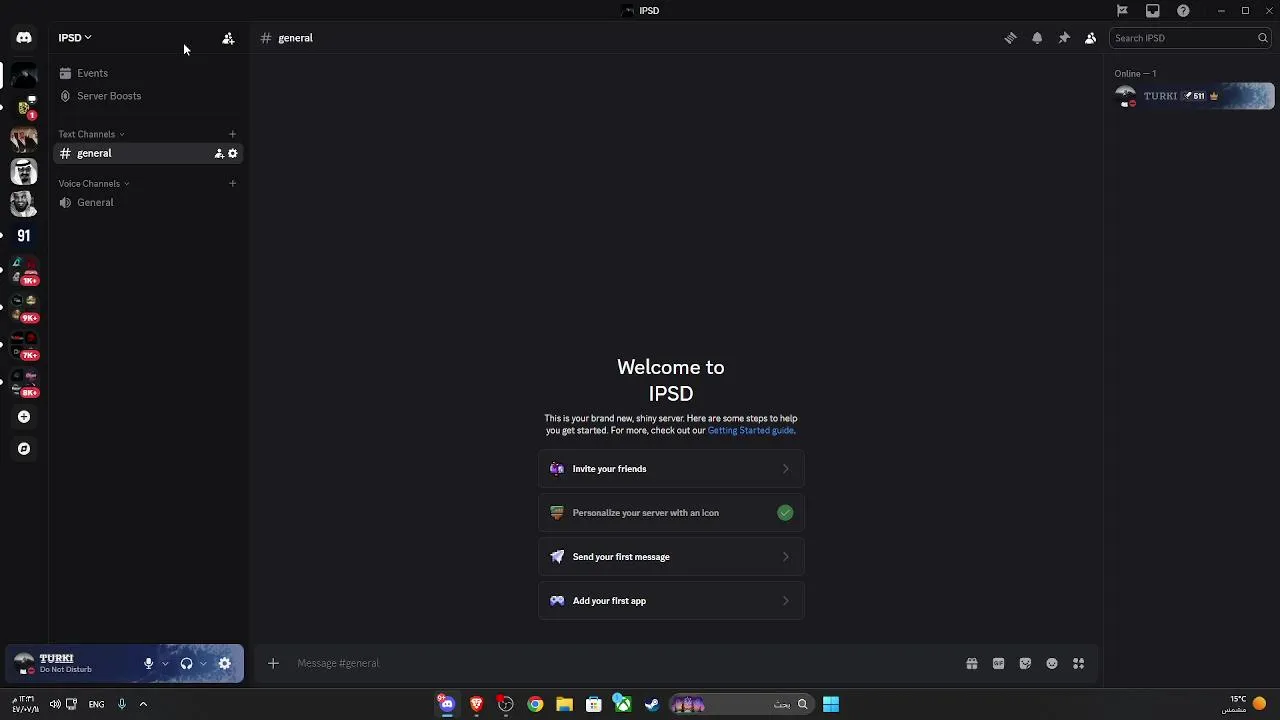Open Discover servers compass icon
This screenshot has width=1280, height=720.
24,449
